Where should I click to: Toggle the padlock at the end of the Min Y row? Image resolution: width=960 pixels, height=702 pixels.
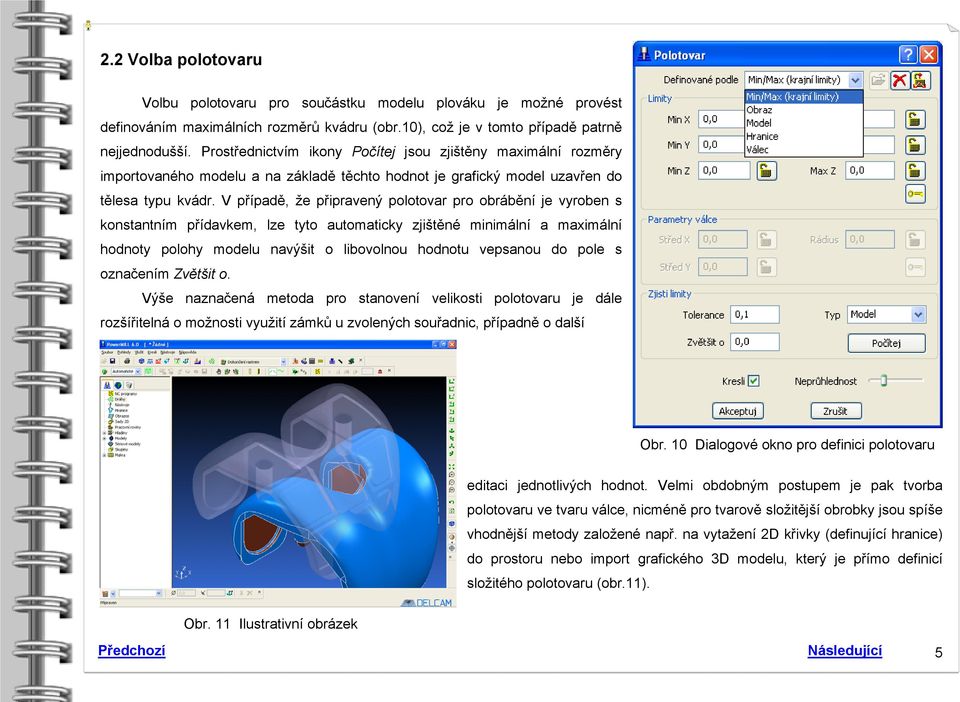[x=915, y=145]
